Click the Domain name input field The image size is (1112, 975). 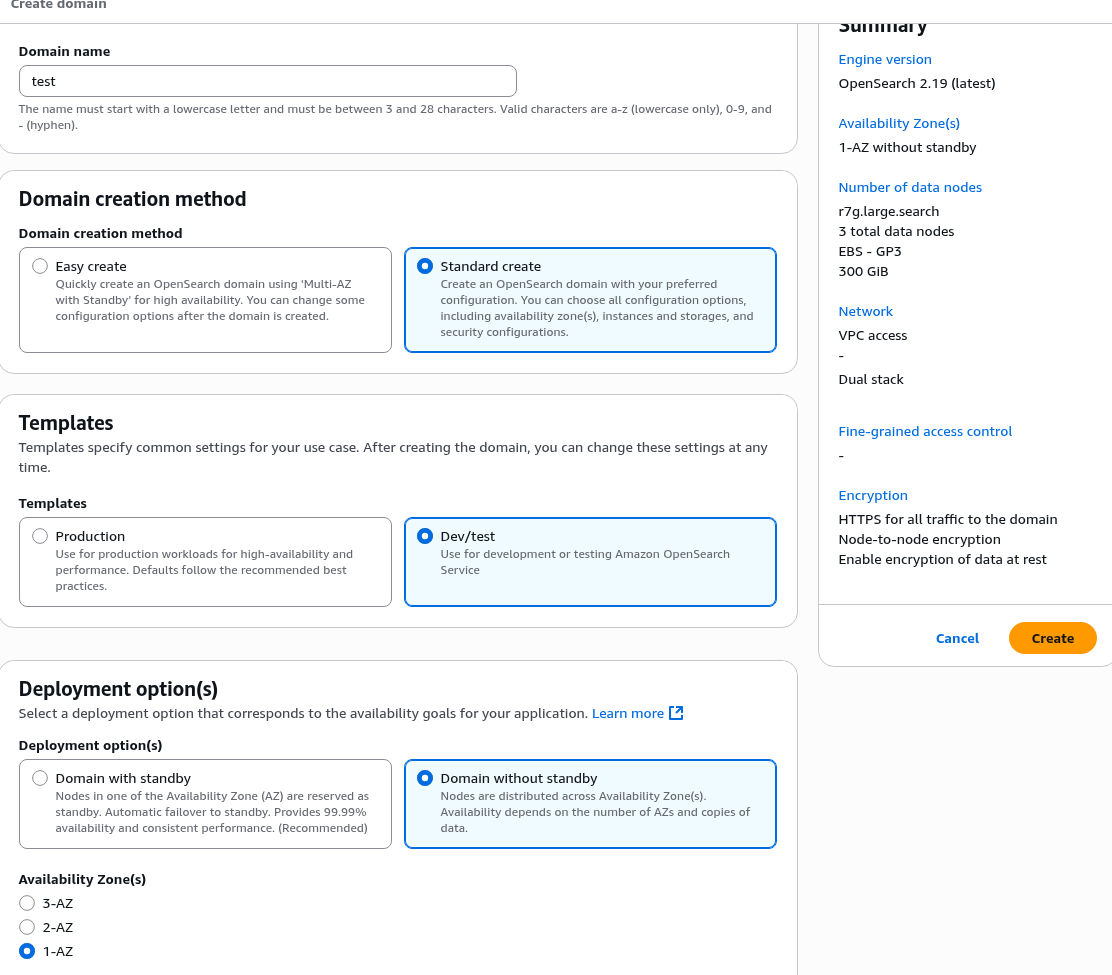267,81
